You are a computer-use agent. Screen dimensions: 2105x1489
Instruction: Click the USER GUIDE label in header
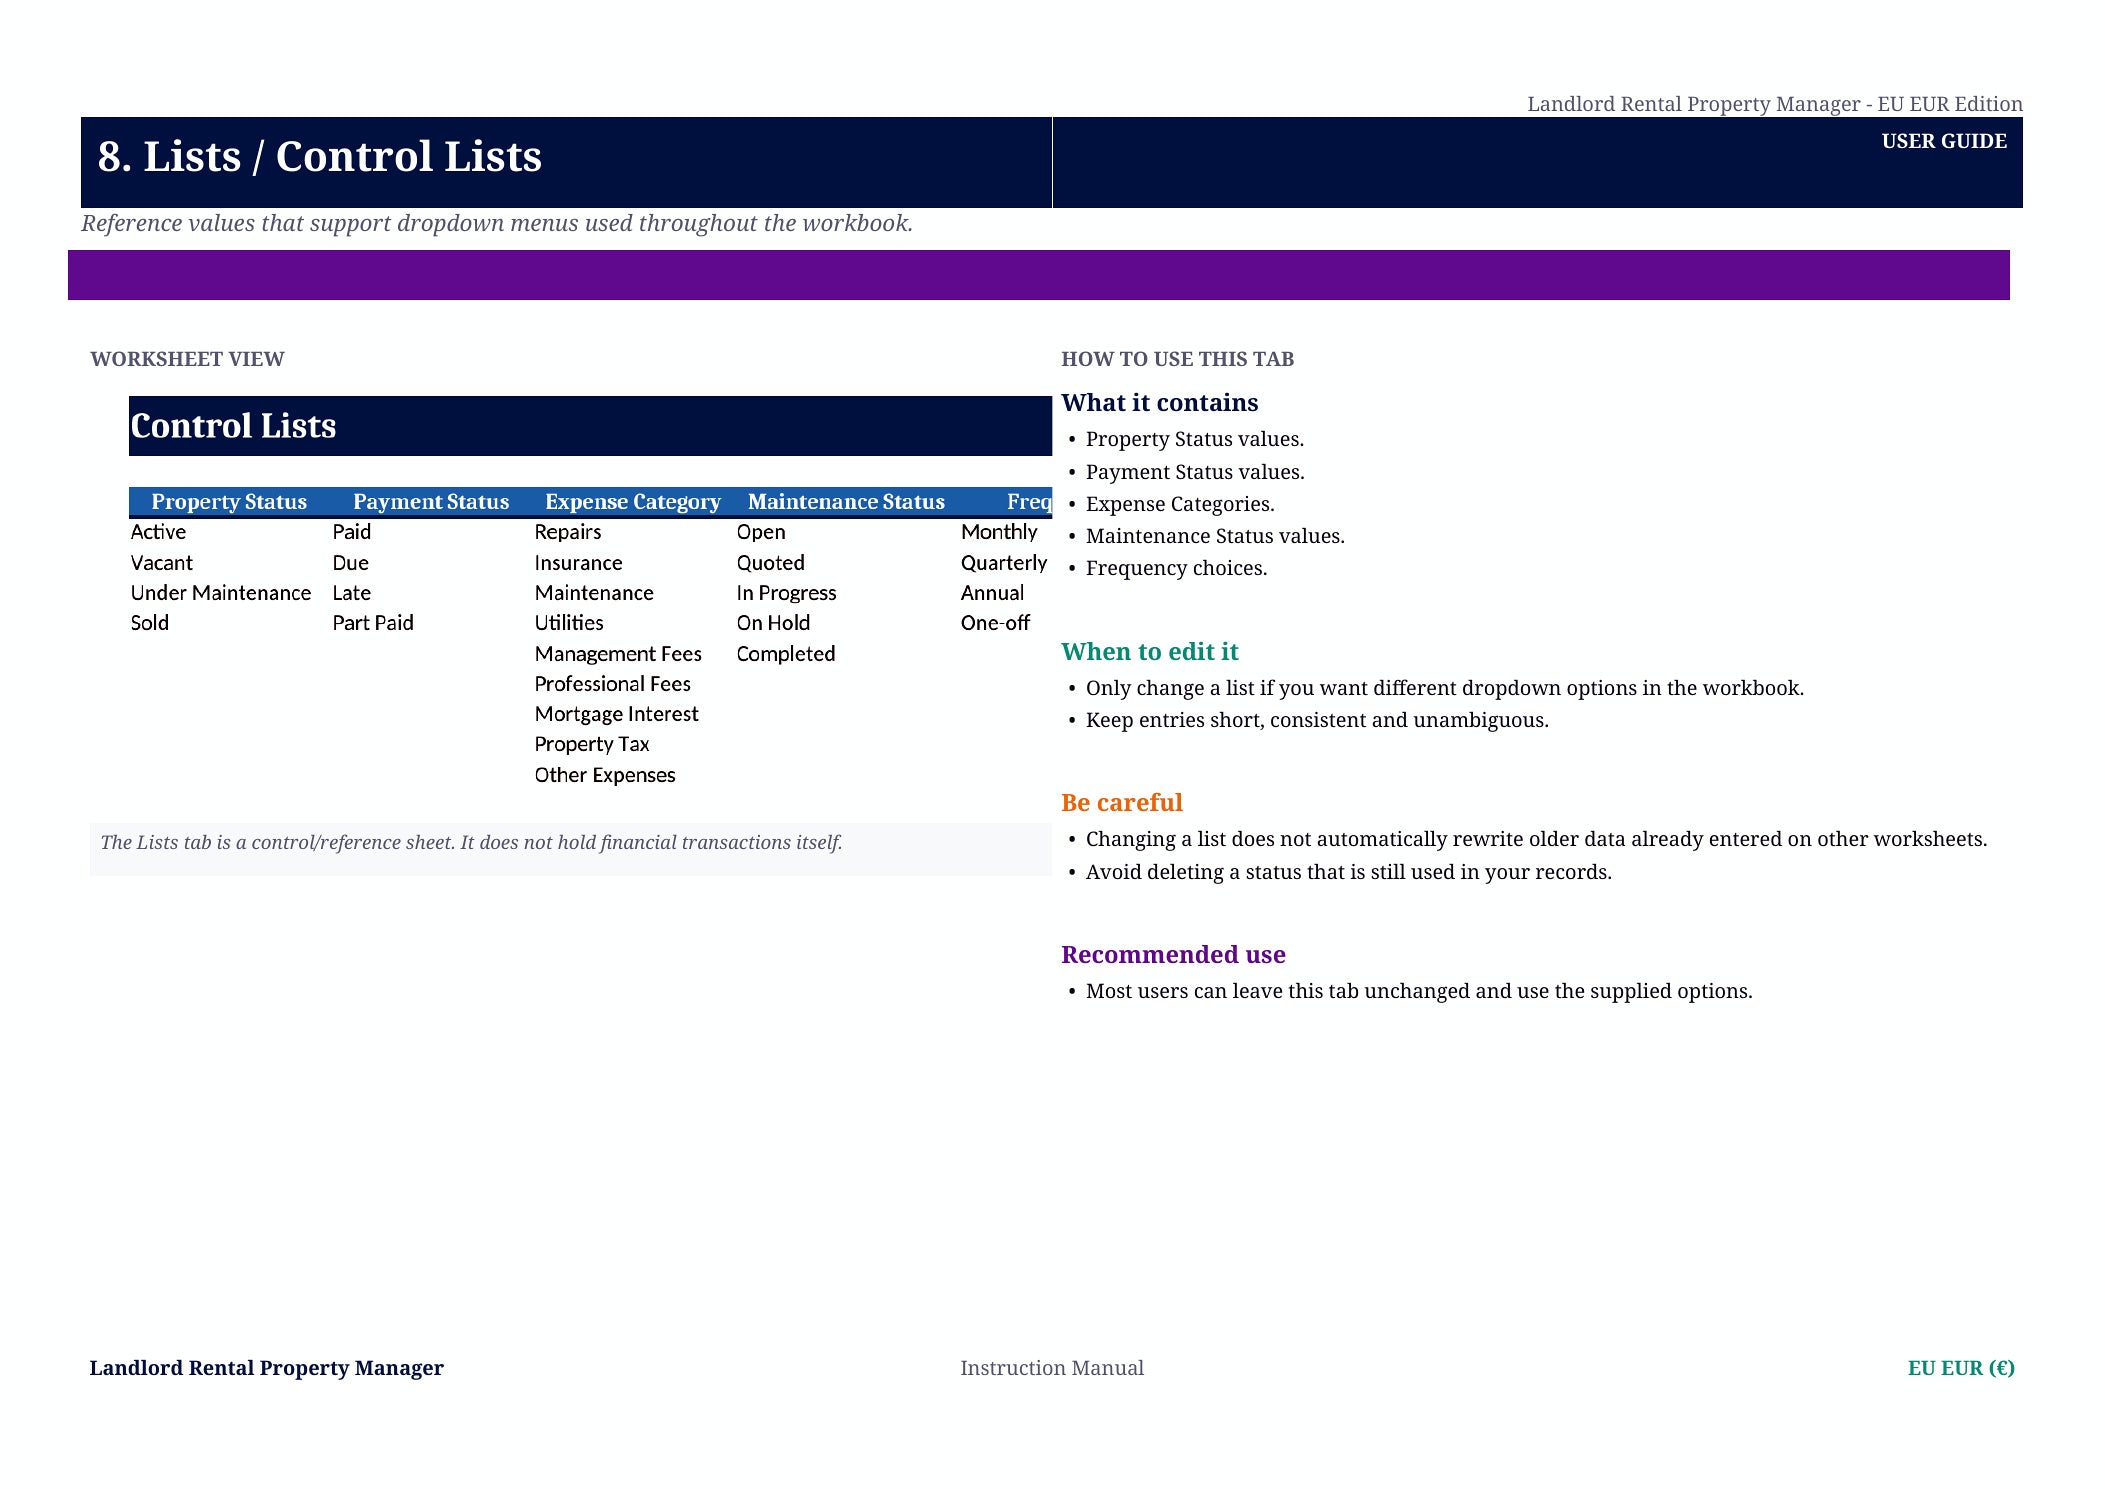[1943, 141]
